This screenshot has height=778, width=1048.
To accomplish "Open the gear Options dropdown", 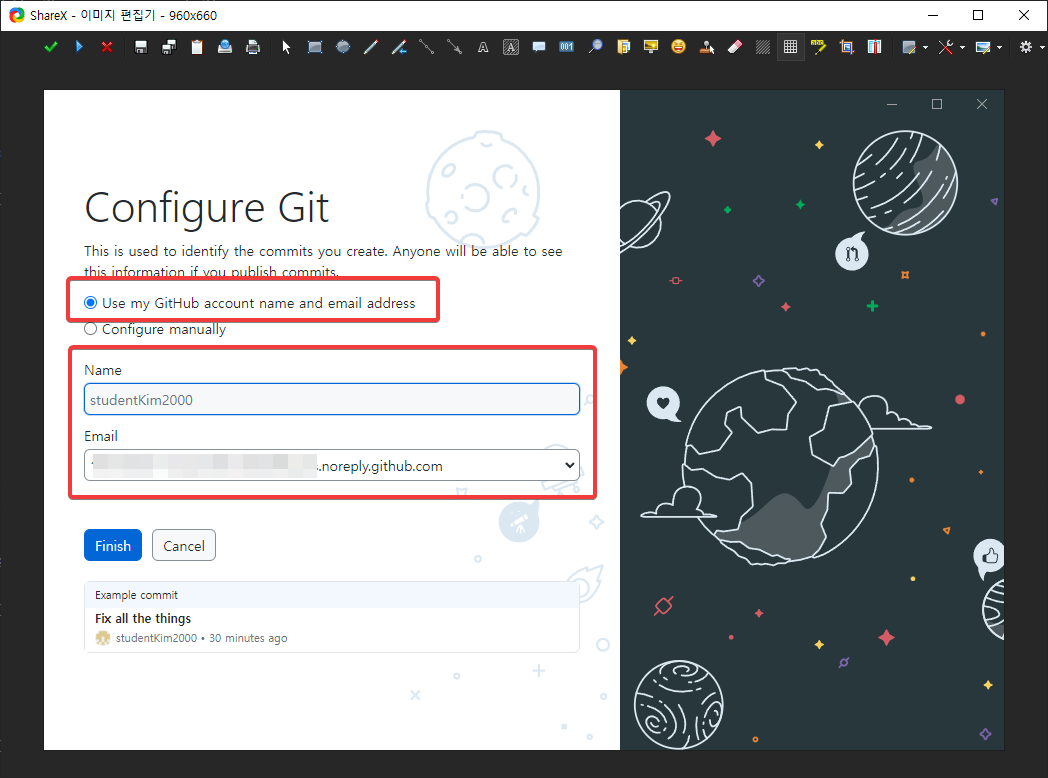I will [x=1031, y=47].
